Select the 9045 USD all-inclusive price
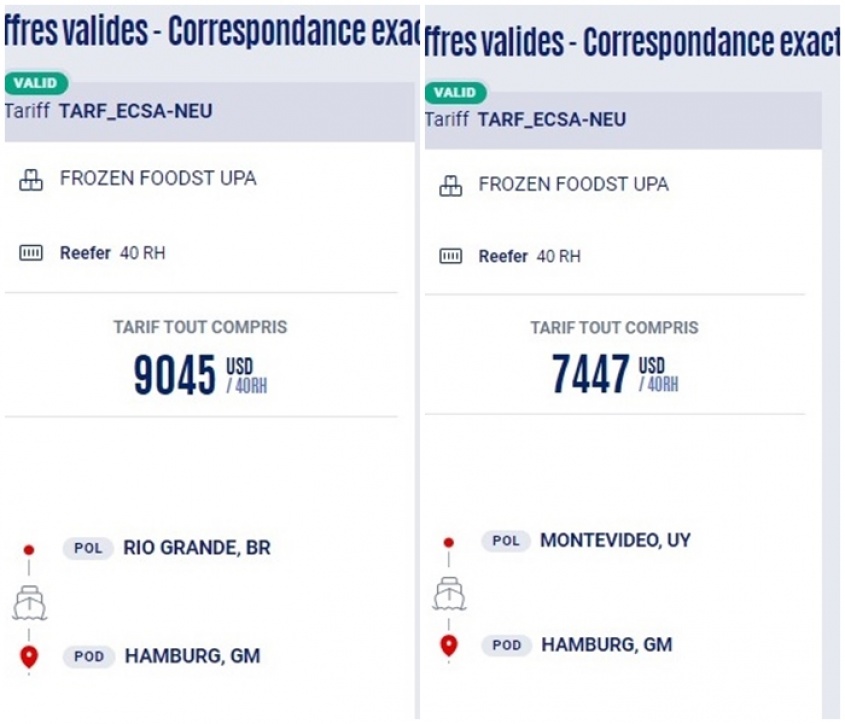The height and width of the screenshot is (724, 845). 175,375
